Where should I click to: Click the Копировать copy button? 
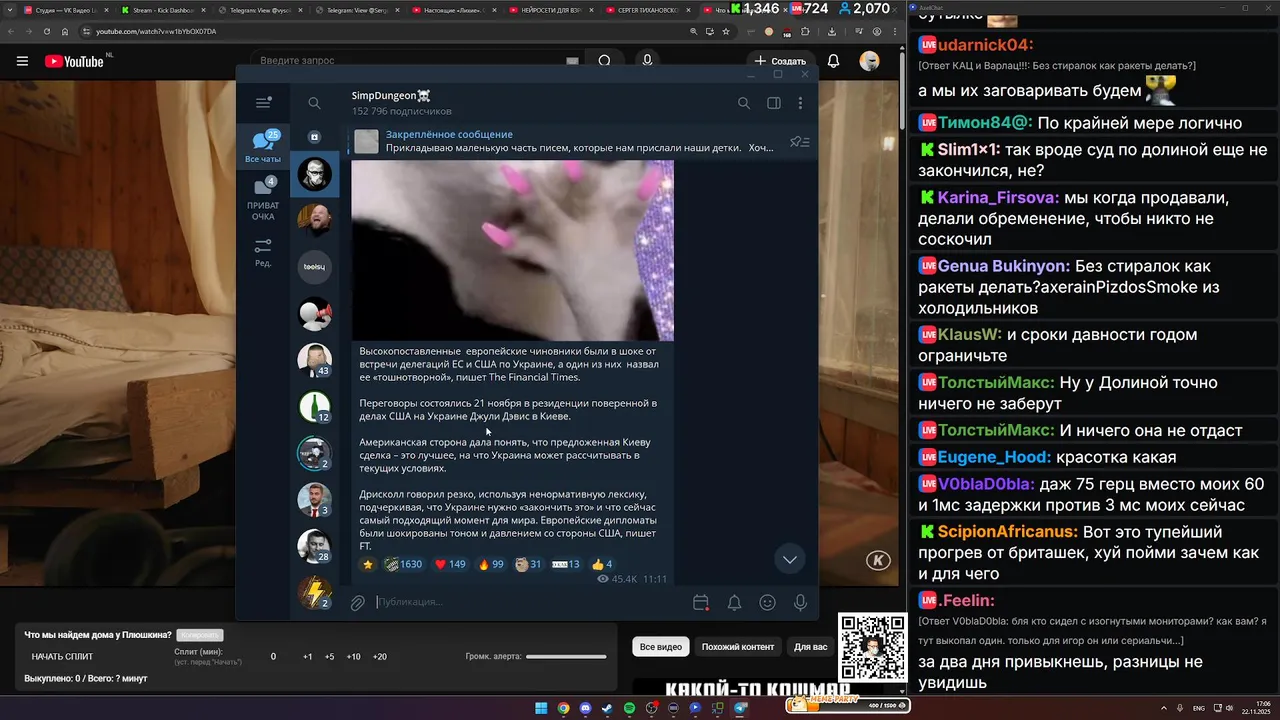(199, 635)
